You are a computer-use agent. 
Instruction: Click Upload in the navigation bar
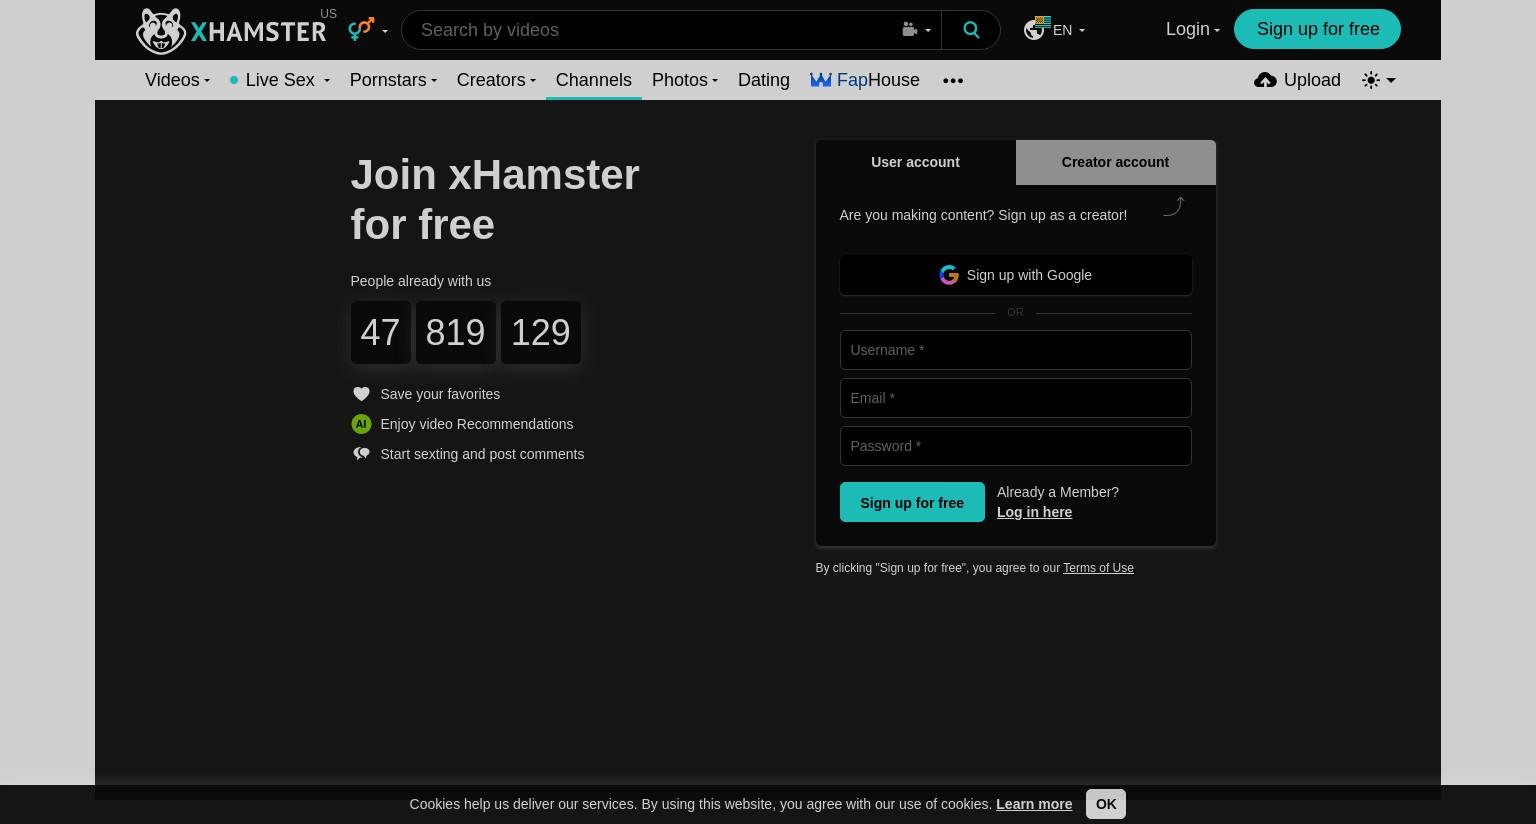[x=1297, y=80]
